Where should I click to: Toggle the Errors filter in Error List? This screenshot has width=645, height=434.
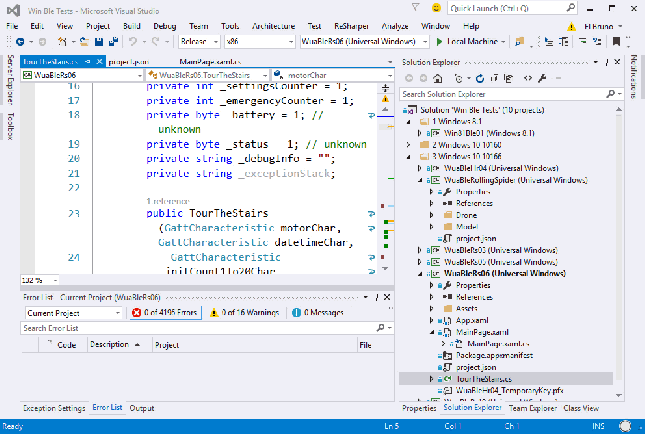tap(166, 313)
